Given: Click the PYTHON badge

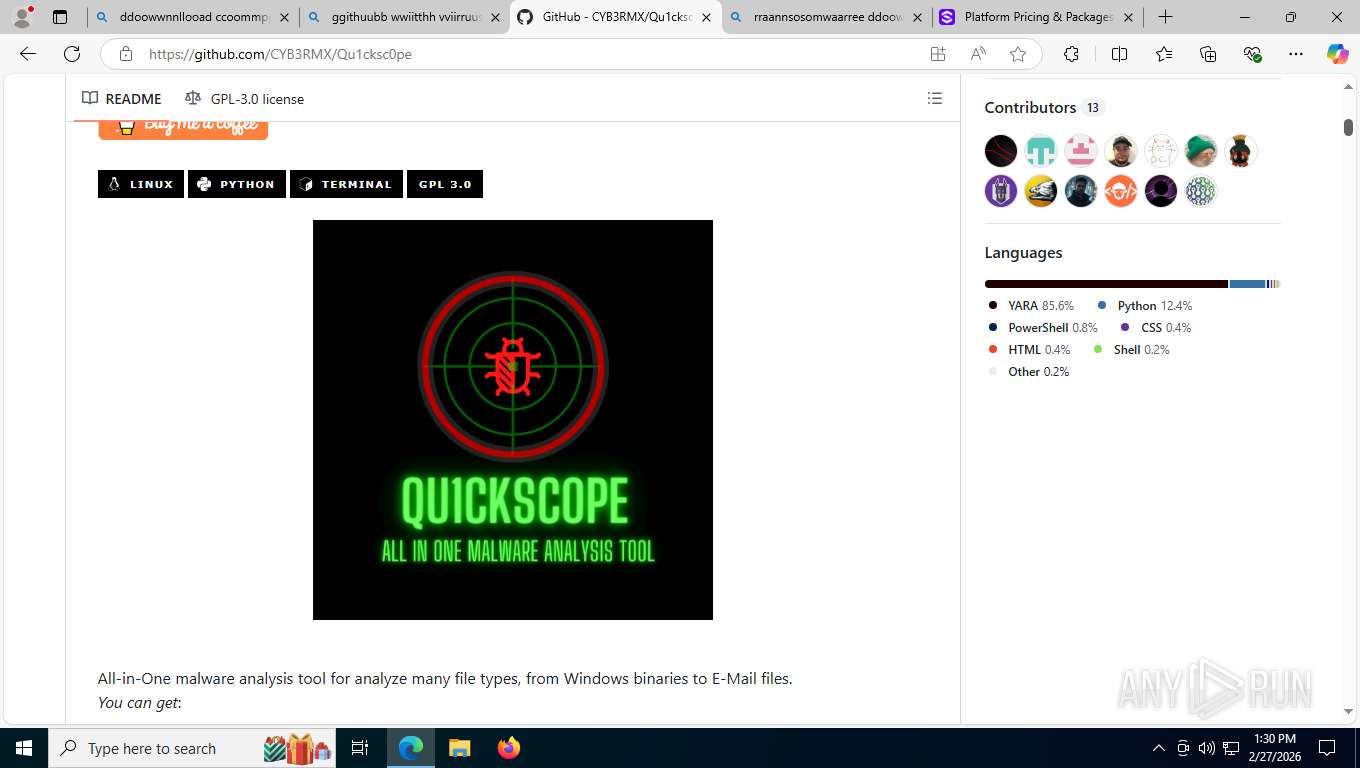Looking at the screenshot, I should 237,184.
